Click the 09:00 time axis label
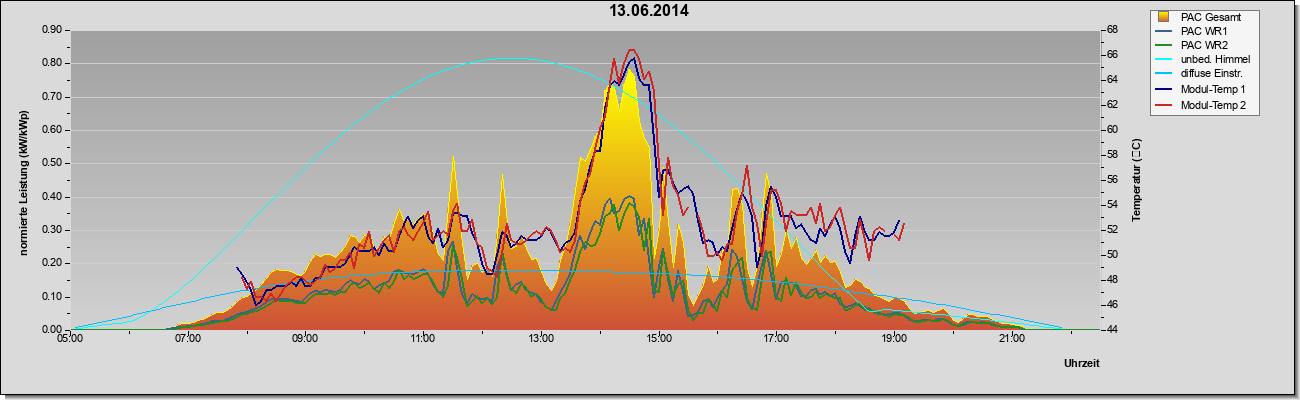The height and width of the screenshot is (400, 1300). [x=306, y=340]
